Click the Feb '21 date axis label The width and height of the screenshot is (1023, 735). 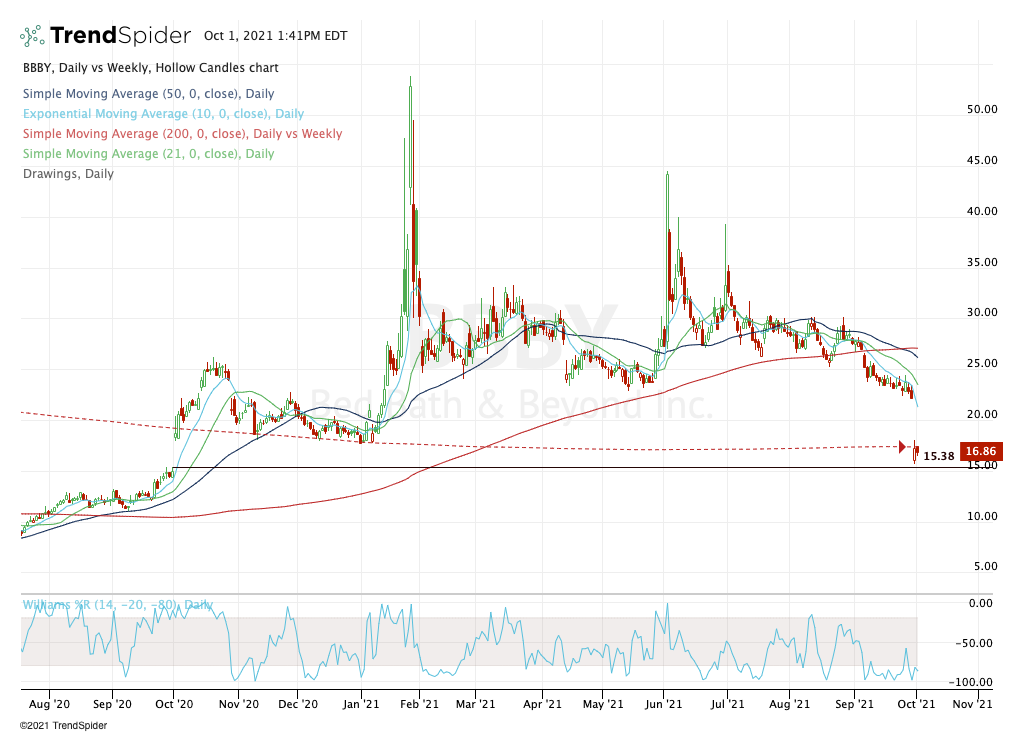(420, 704)
